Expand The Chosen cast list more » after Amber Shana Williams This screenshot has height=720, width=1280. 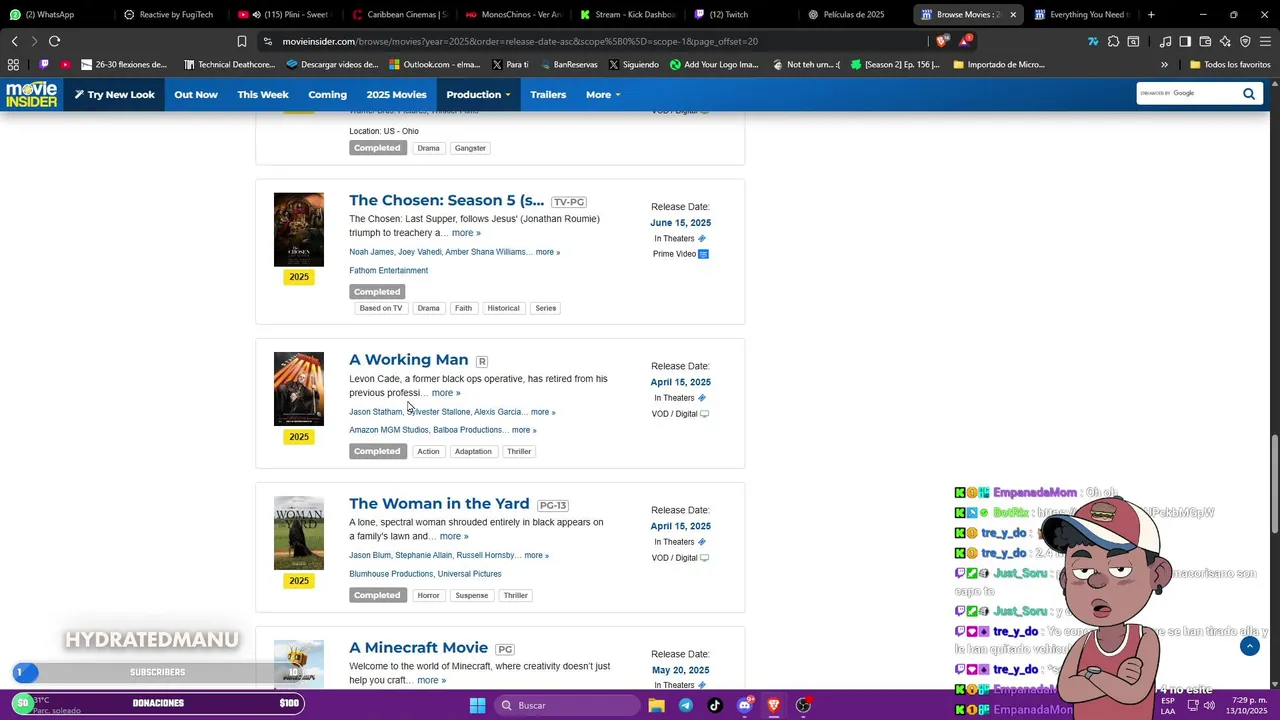(x=547, y=252)
